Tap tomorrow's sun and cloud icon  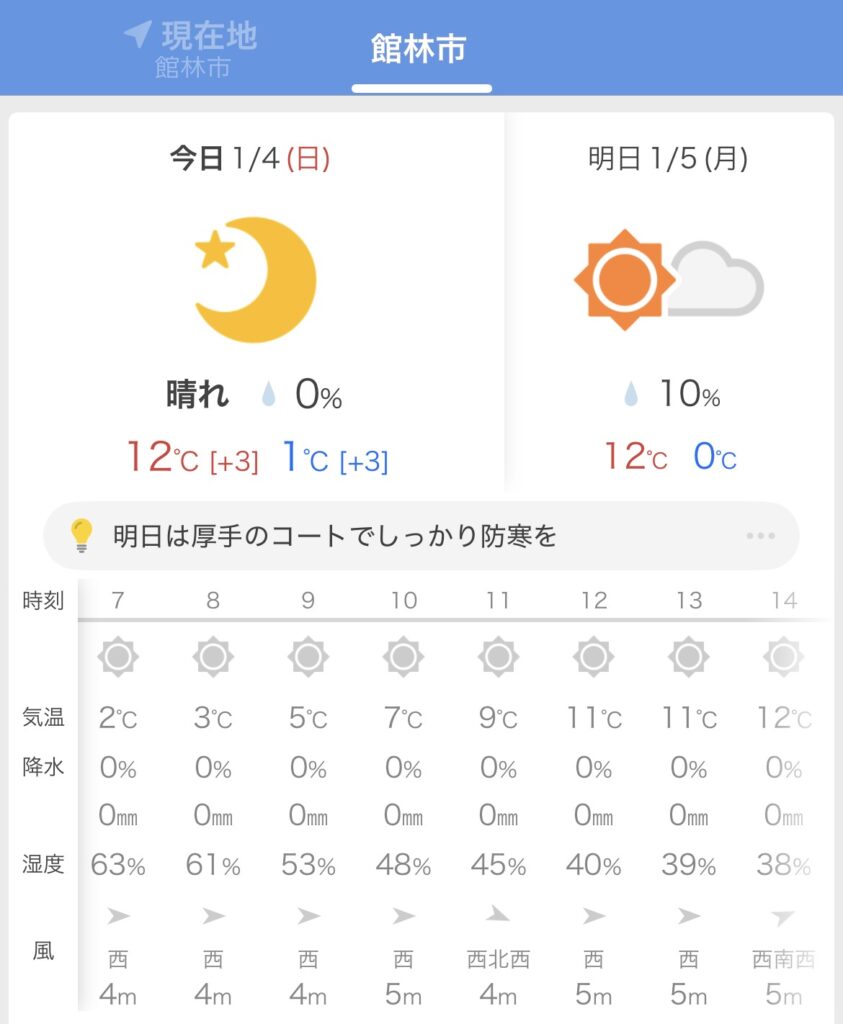pyautogui.click(x=668, y=280)
